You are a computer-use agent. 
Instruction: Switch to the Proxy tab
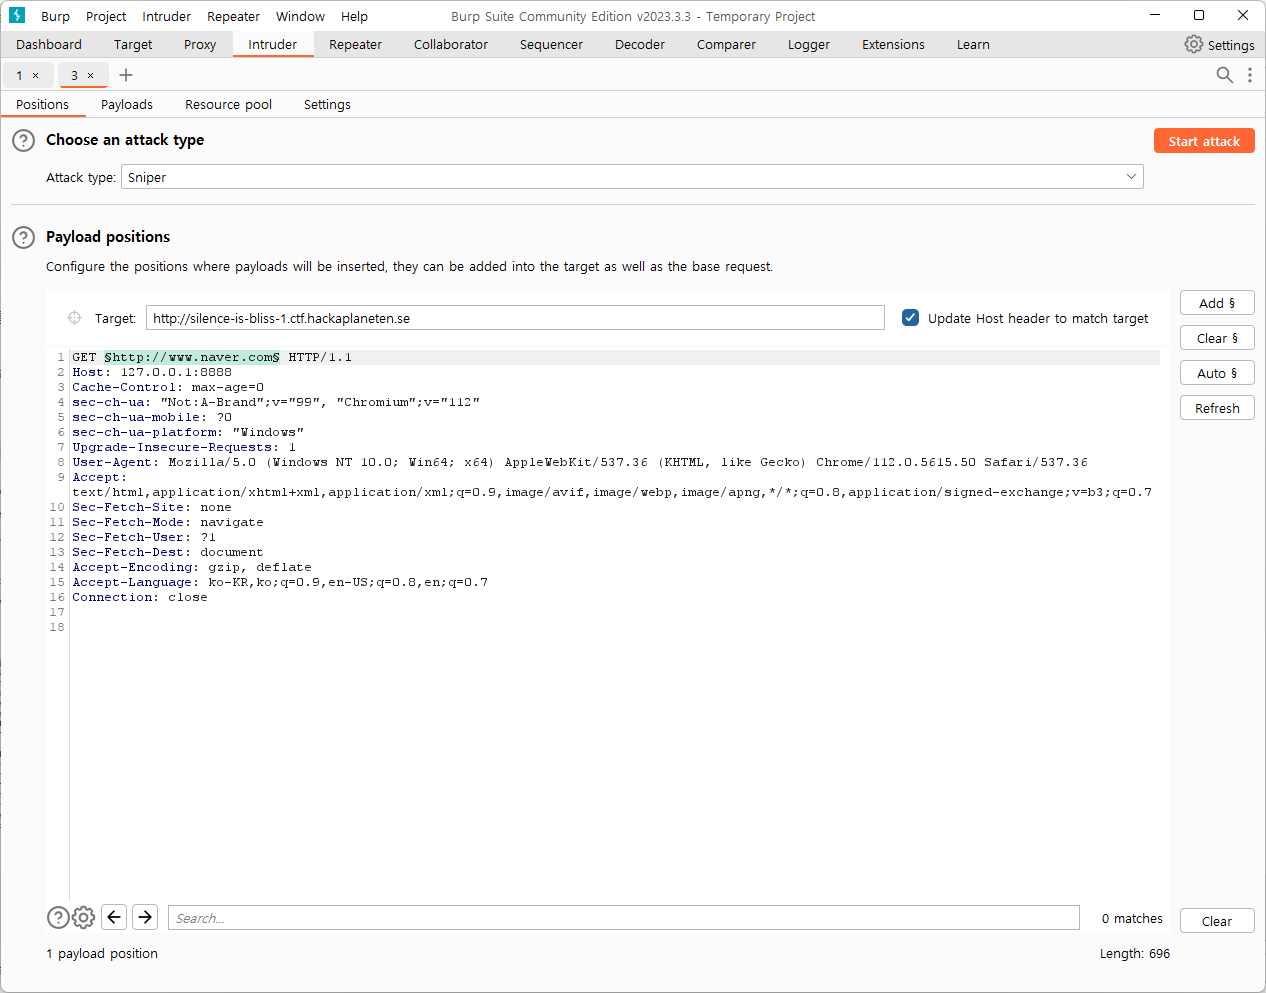click(200, 44)
